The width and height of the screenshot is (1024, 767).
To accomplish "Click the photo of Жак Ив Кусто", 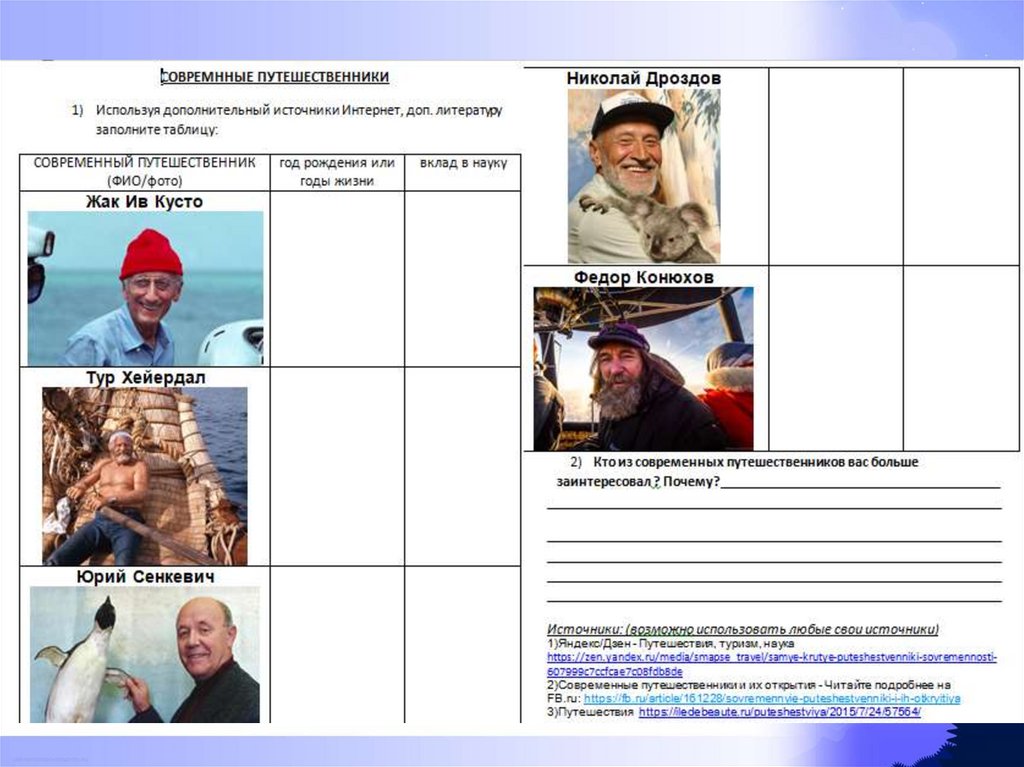I will click(146, 288).
